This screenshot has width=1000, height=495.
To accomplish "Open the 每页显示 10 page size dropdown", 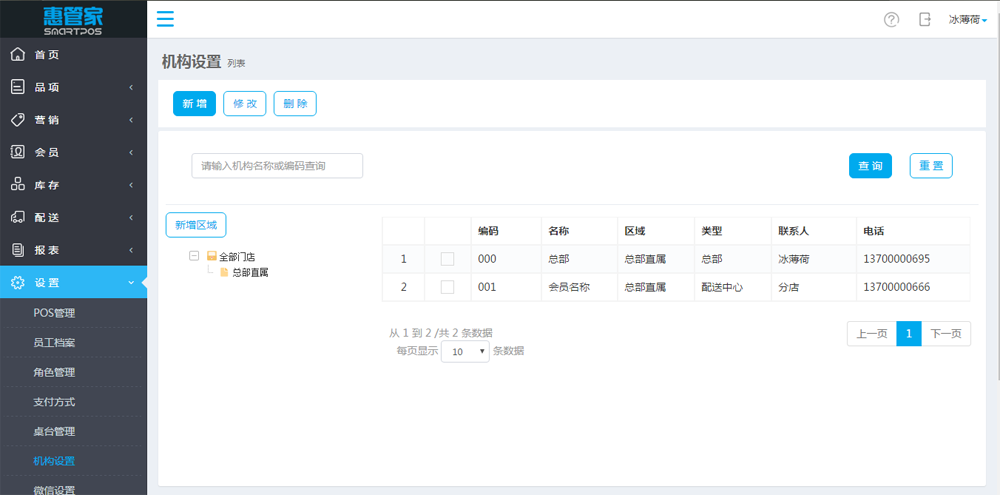I will click(465, 351).
